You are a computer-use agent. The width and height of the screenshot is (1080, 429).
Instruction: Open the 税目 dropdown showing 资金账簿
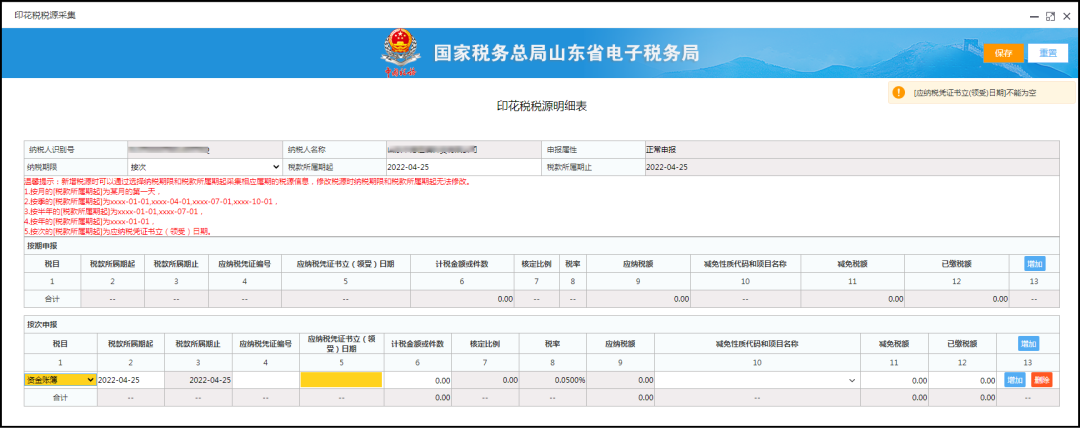60,379
